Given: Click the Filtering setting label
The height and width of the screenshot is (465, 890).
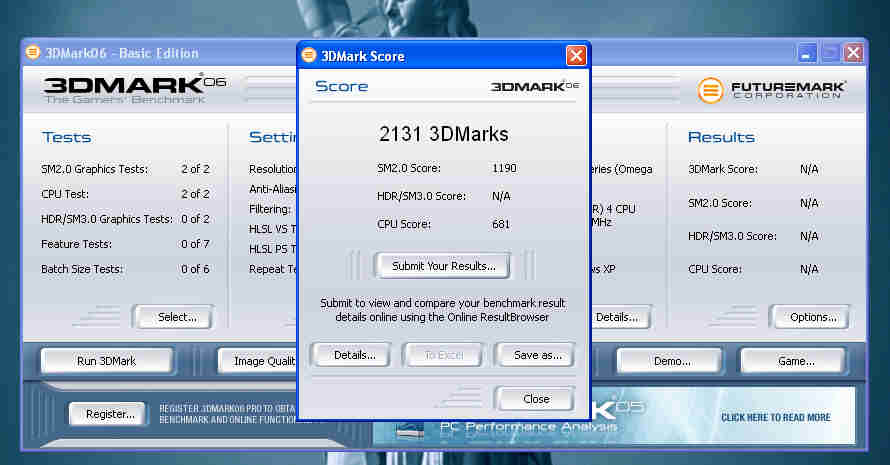Looking at the screenshot, I should pos(270,210).
